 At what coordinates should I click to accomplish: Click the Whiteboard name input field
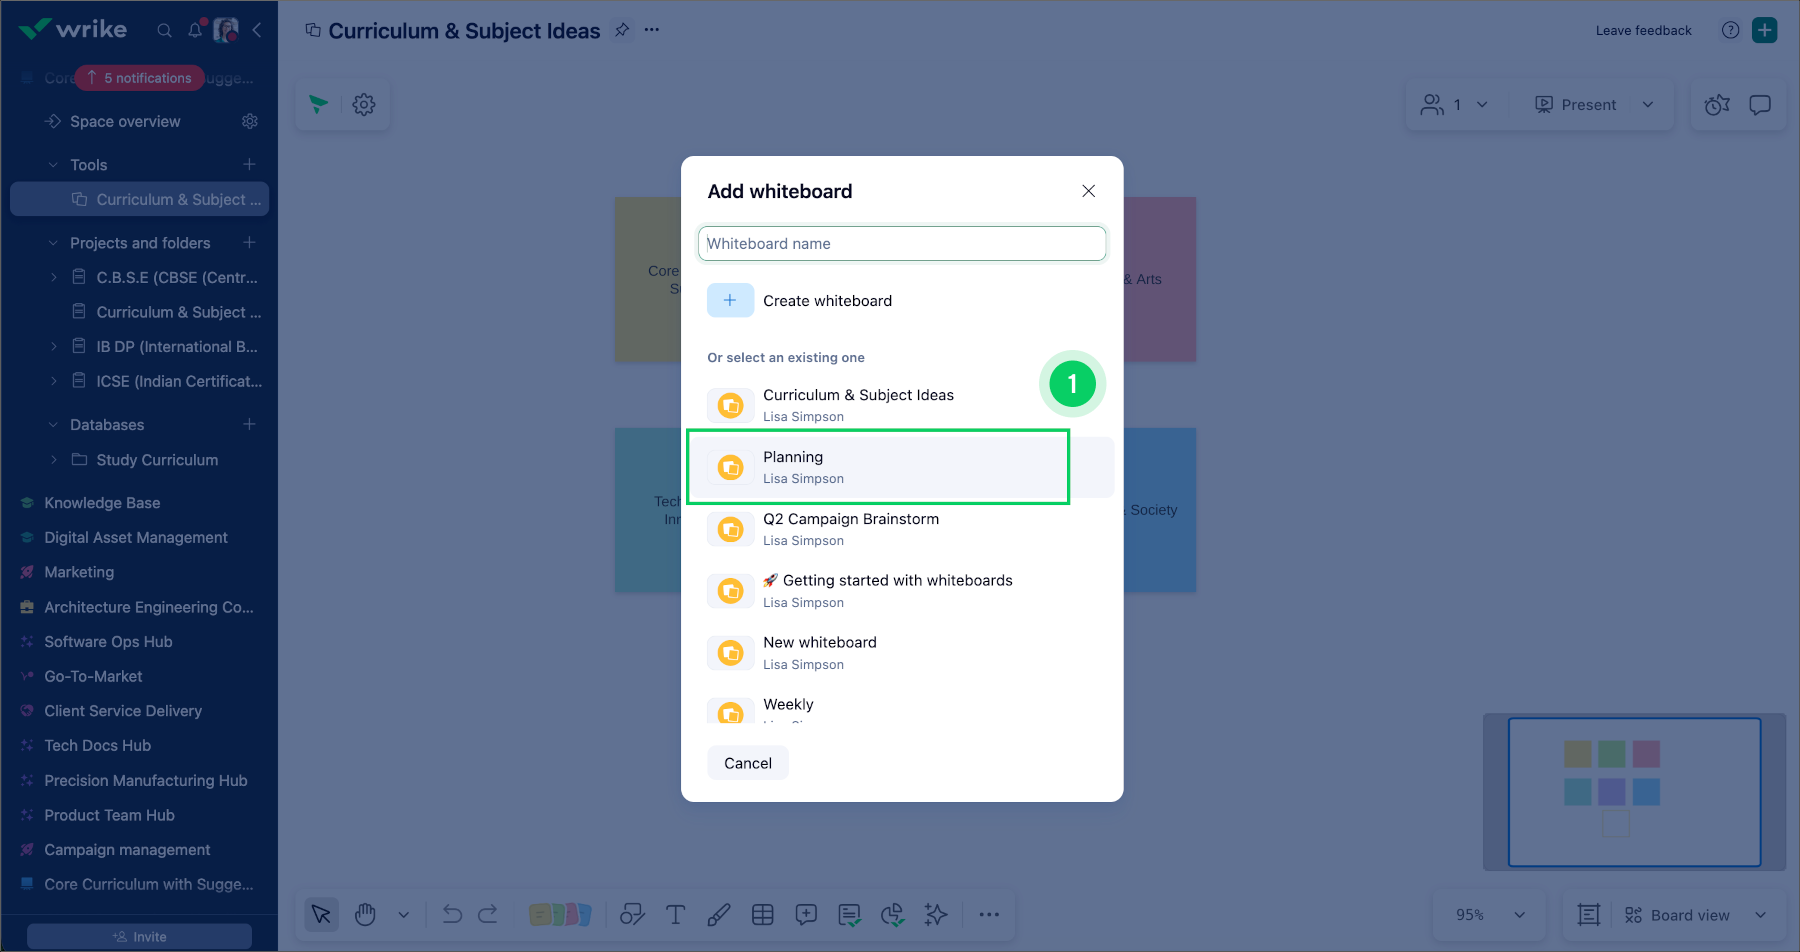tap(902, 243)
